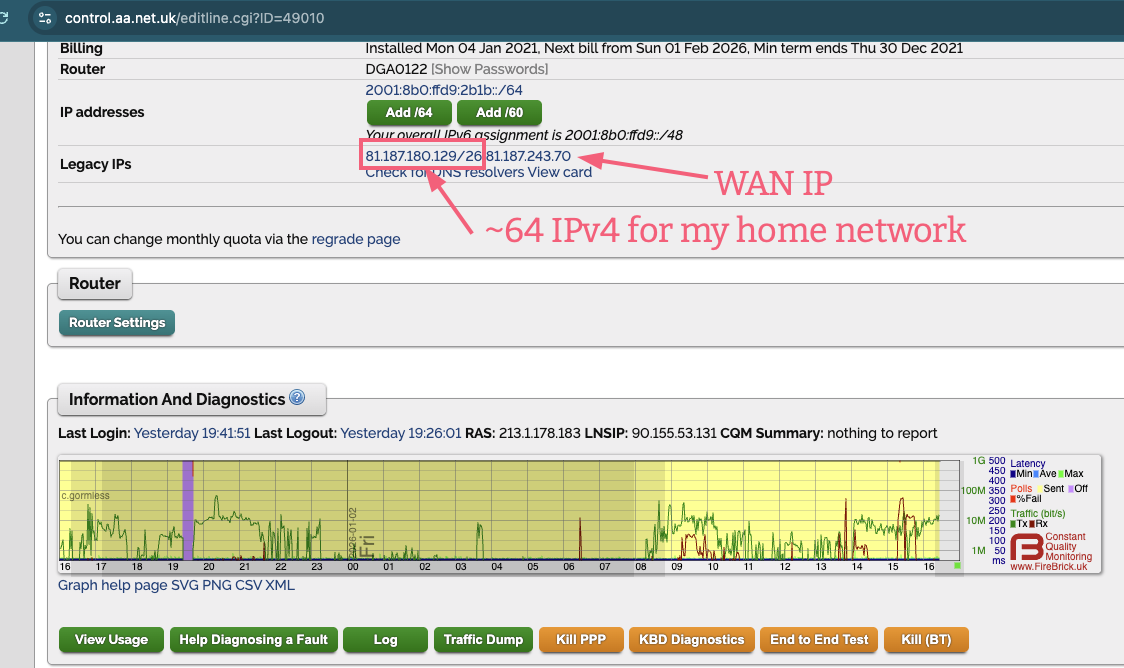Image resolution: width=1124 pixels, height=668 pixels.
Task: Click the Add /64 button
Action: point(409,112)
